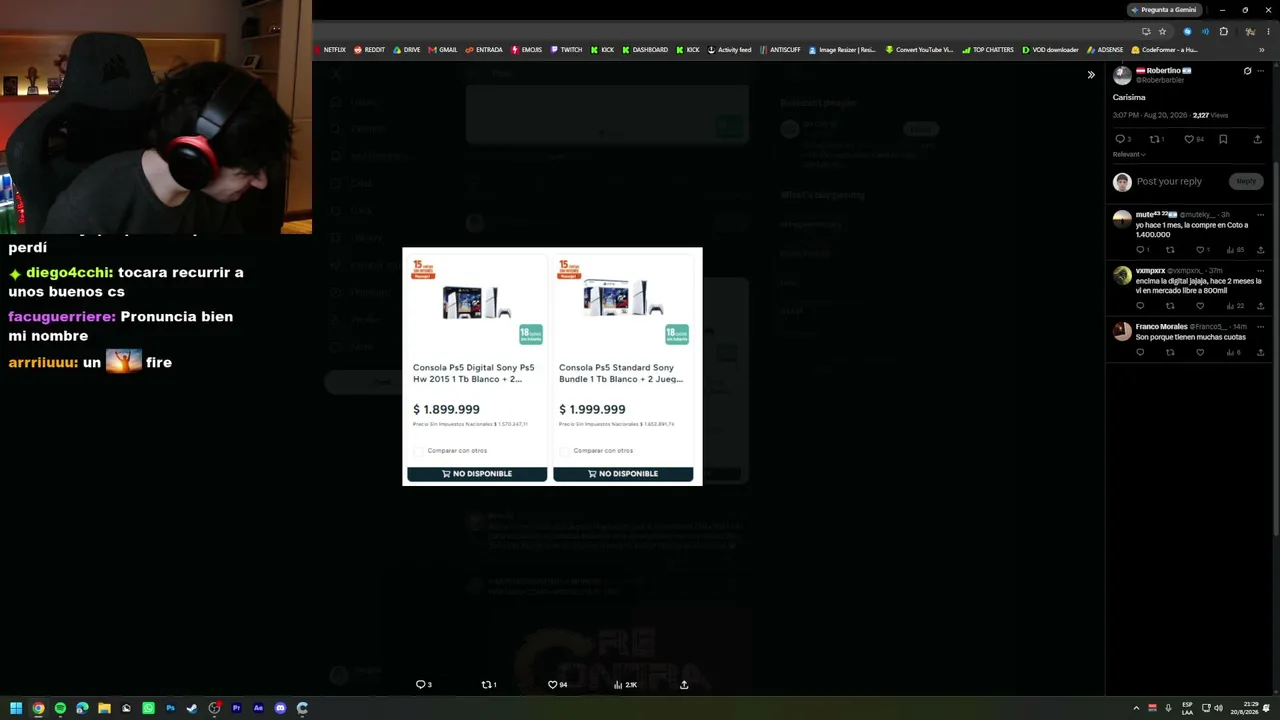Click NO DISPONIBLE under Ps5 Digital

tap(477, 474)
